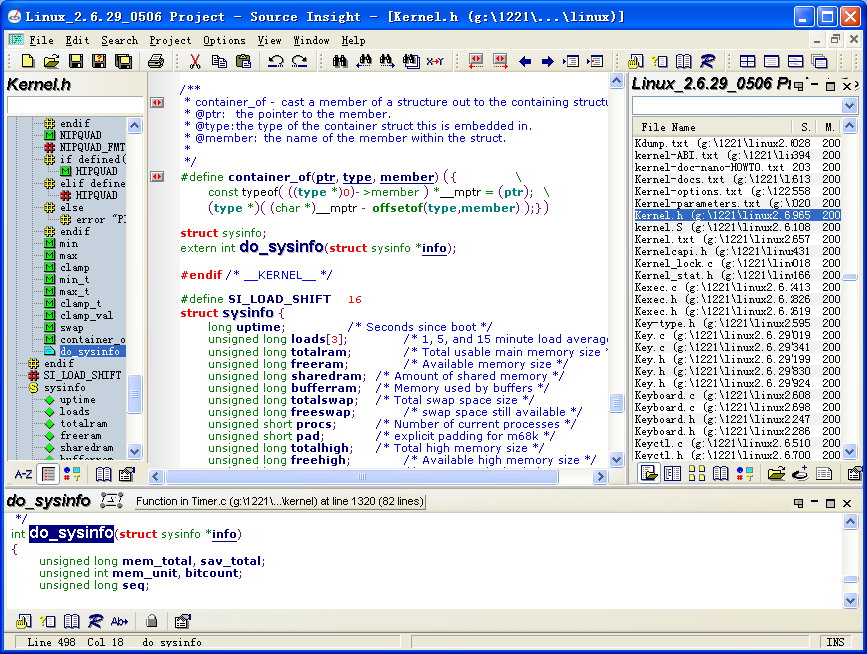Tile windows with the four-pane grid icon
This screenshot has width=867, height=654.
pos(748,61)
